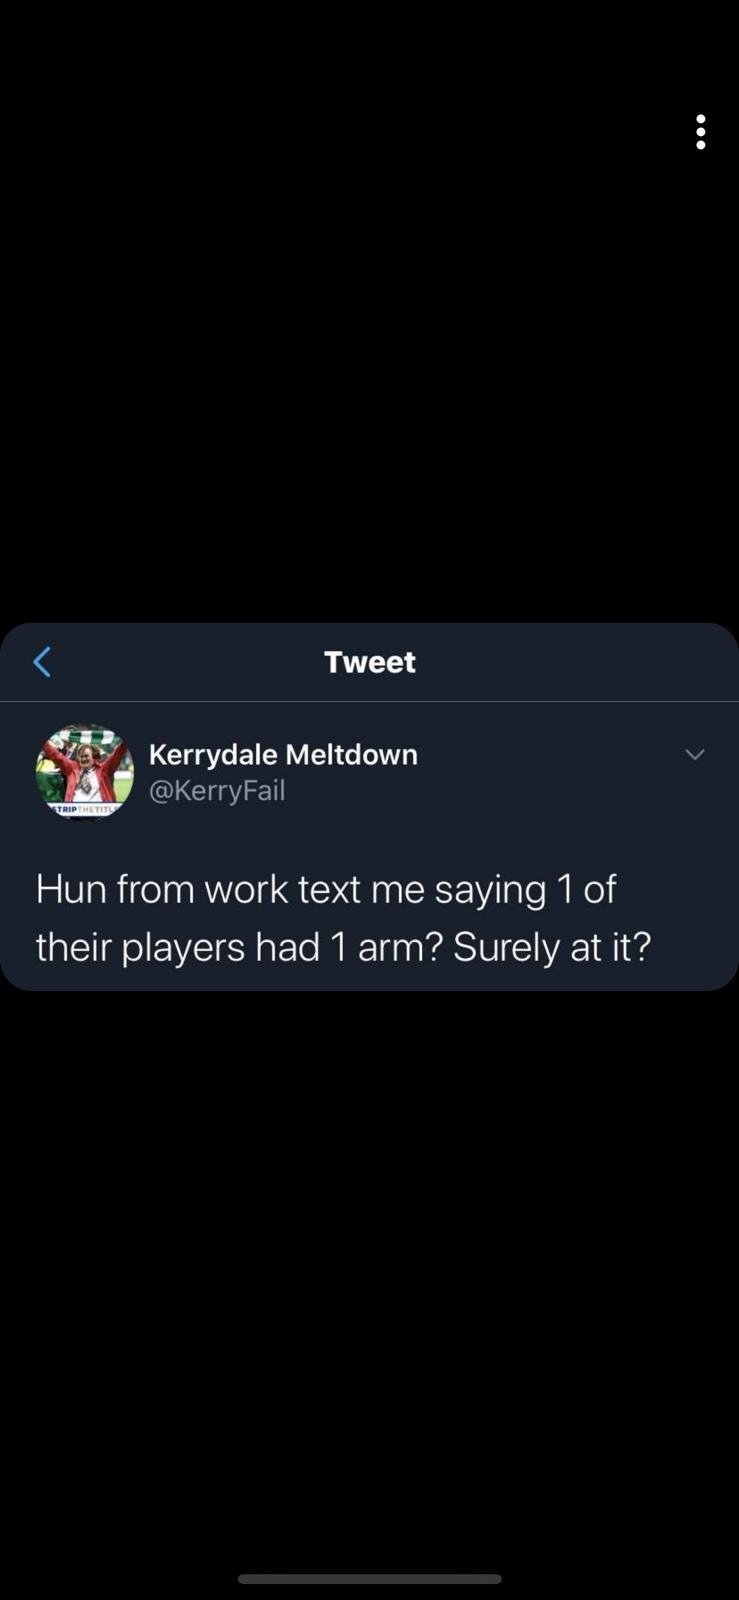The height and width of the screenshot is (1600, 739).
Task: Tap the '1 arm?' phrase in the tweet
Action: [x=386, y=947]
